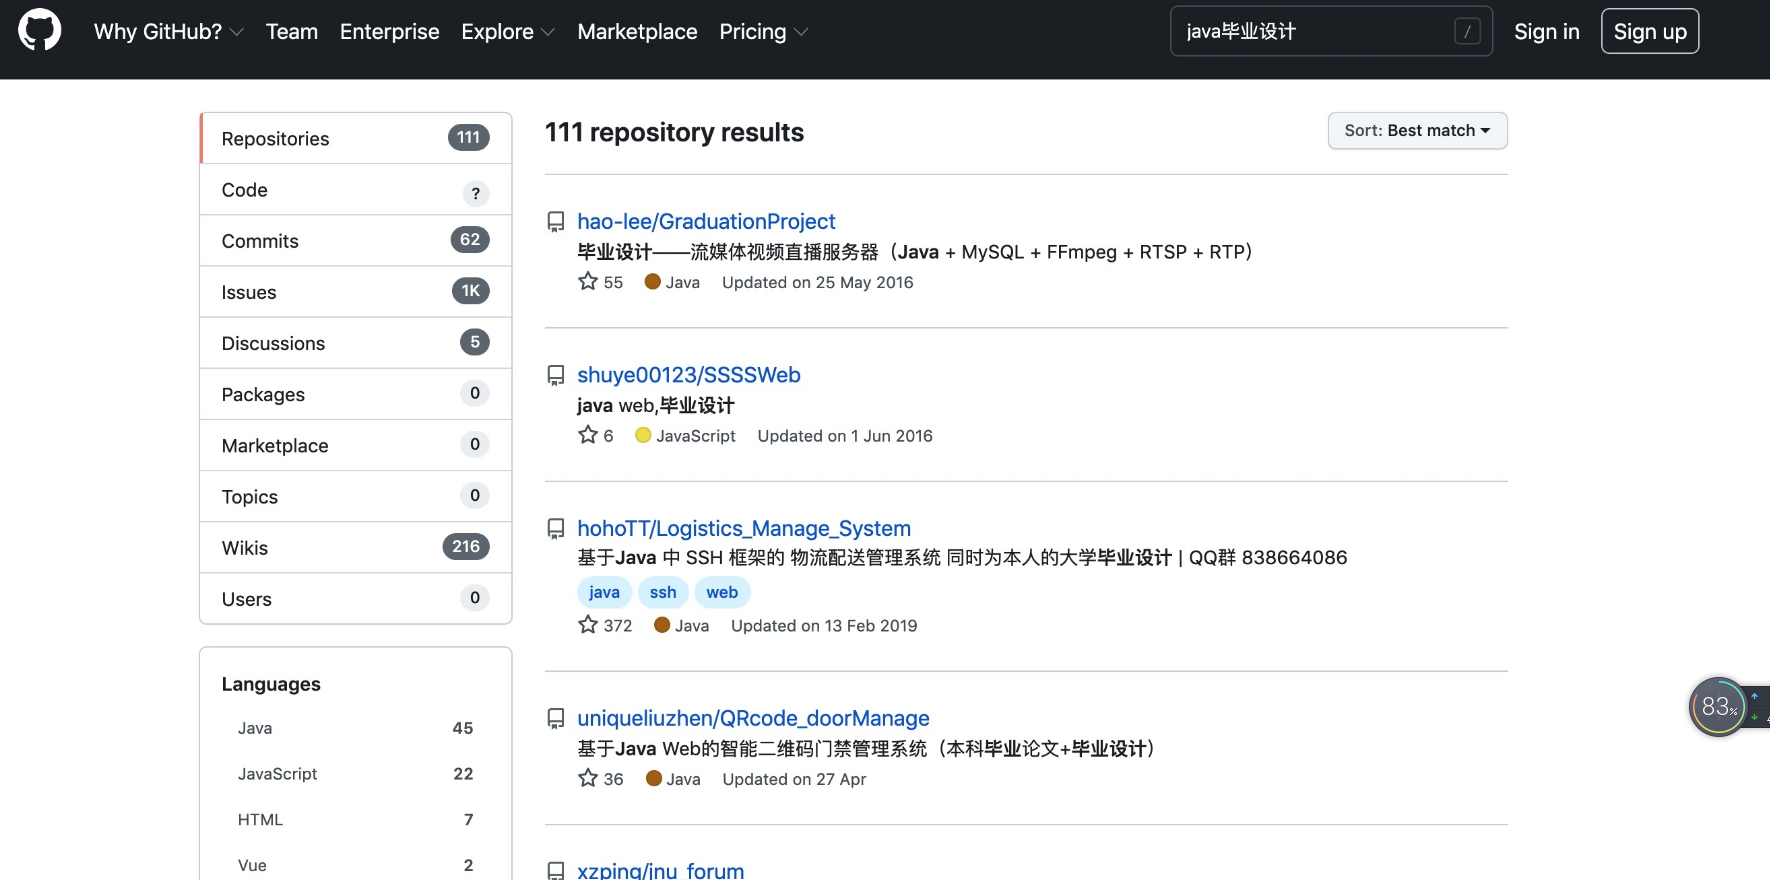Click yellow JavaScript language dot of SSSSWeb
The width and height of the screenshot is (1770, 880).
pos(643,435)
